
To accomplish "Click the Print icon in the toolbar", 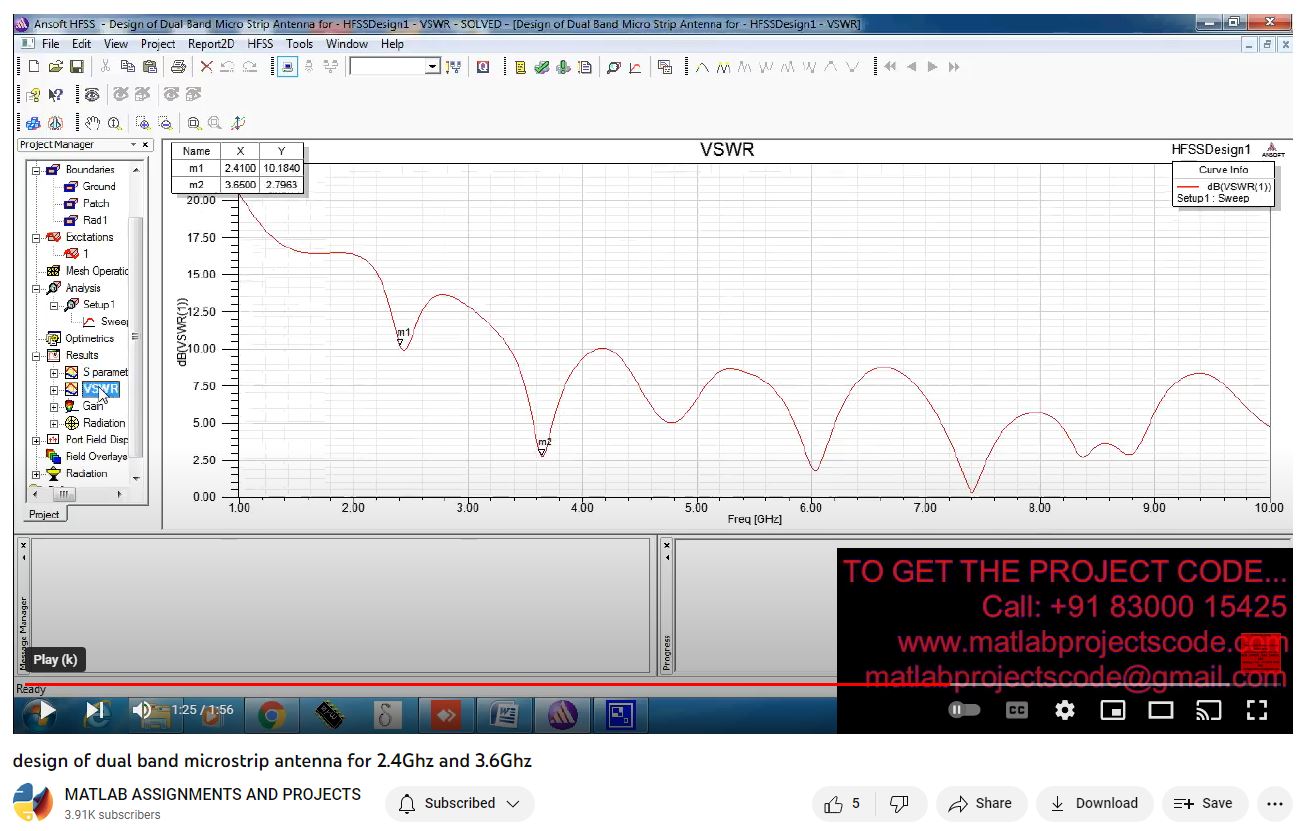I will coord(178,67).
